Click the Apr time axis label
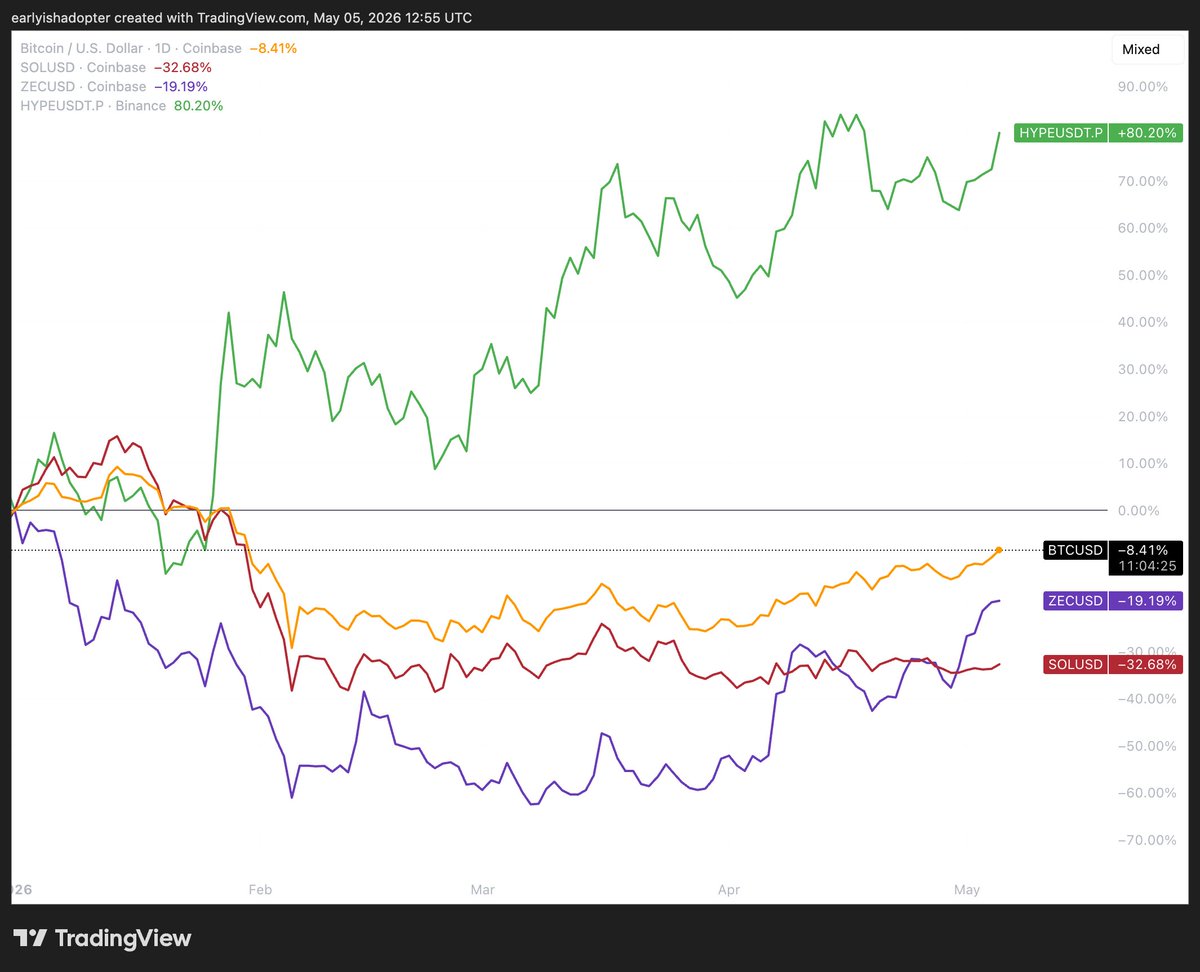The image size is (1200, 972). 731,889
